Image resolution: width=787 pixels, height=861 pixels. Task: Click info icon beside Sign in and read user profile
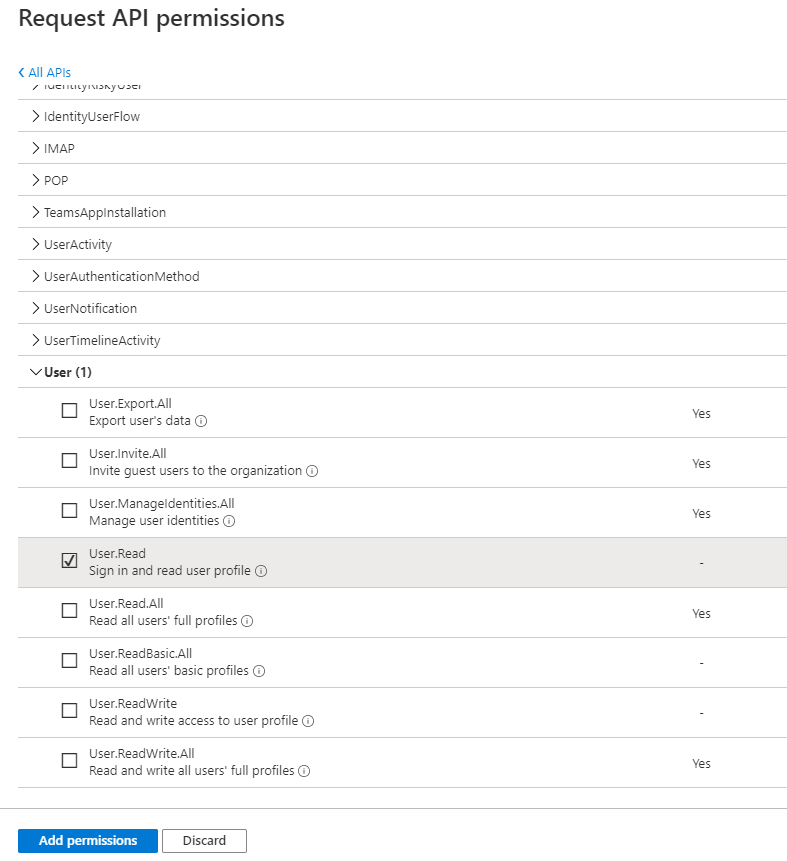tap(261, 571)
